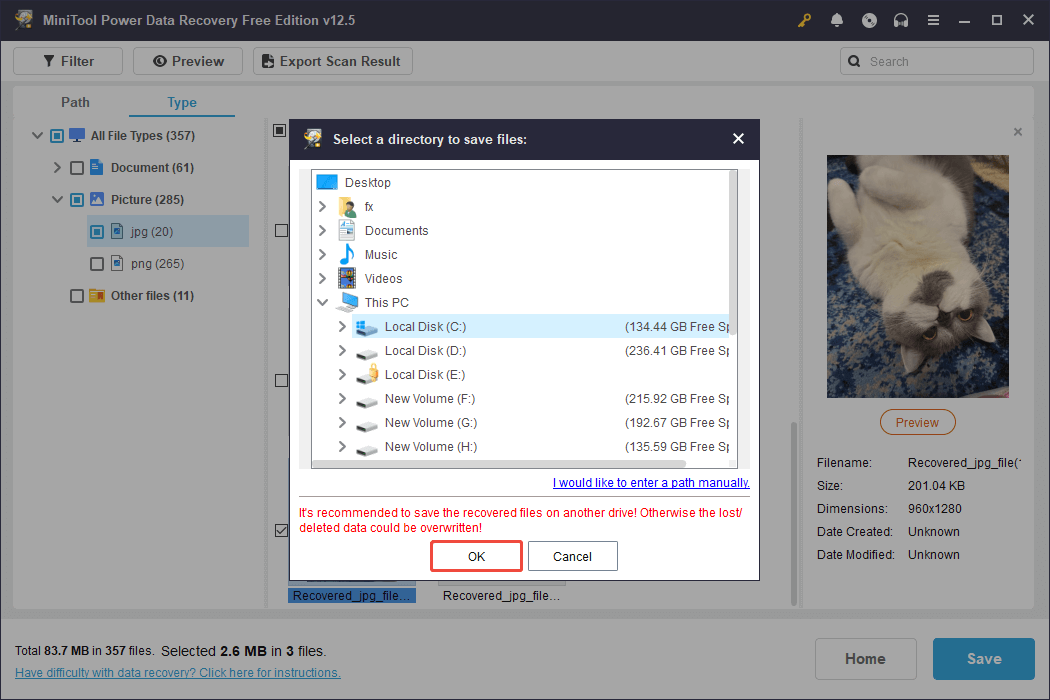Viewport: 1050px width, 700px height.
Task: Click the Document file type icon
Action: (x=97, y=167)
